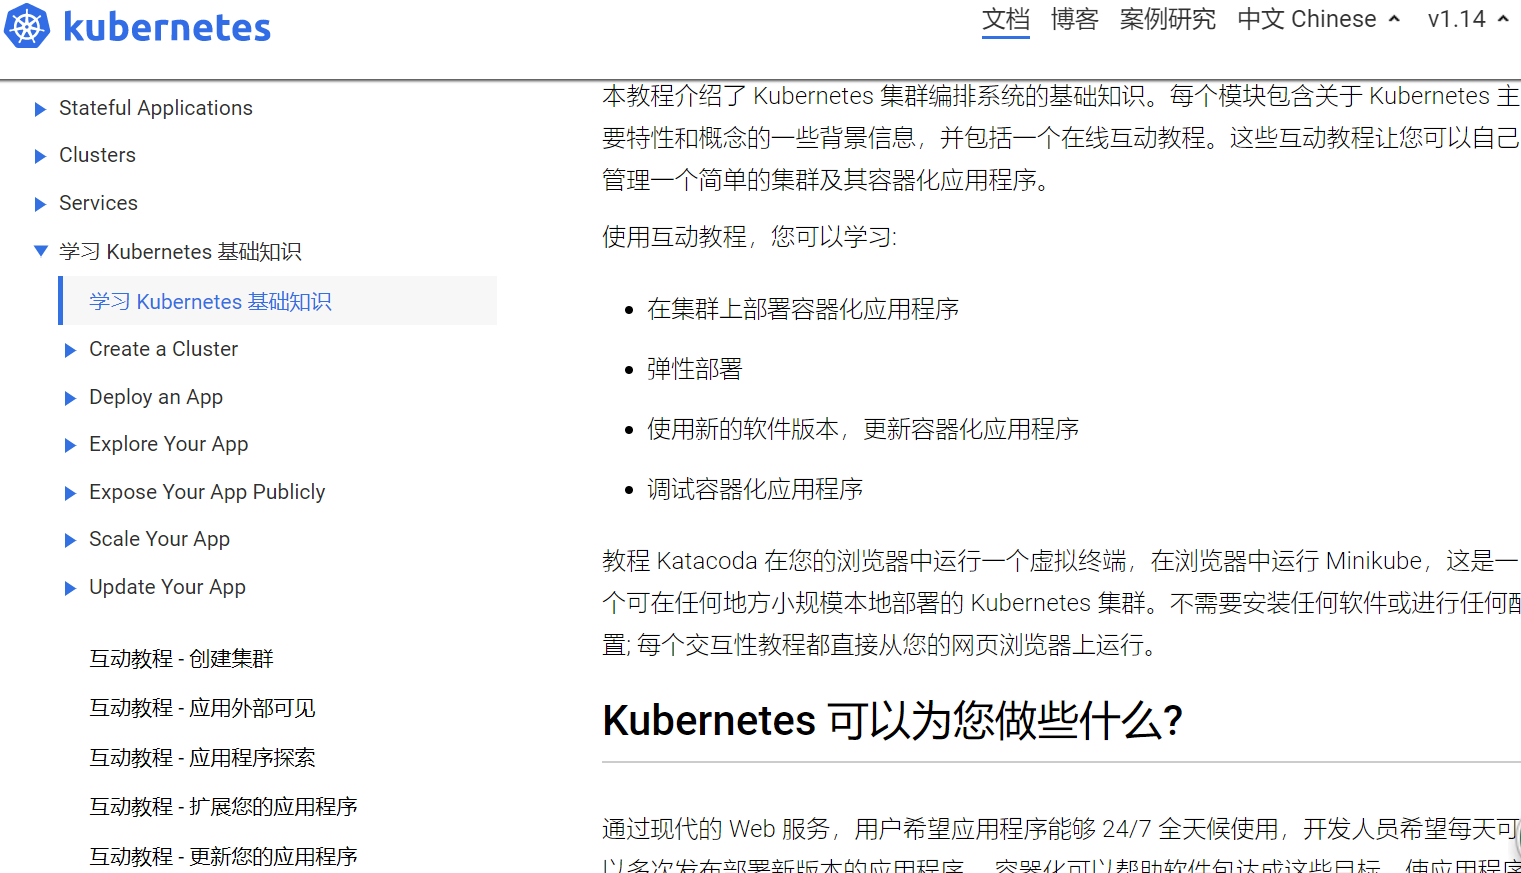Expand the Stateful Applications triangle
1521x873 pixels.
(x=40, y=109)
